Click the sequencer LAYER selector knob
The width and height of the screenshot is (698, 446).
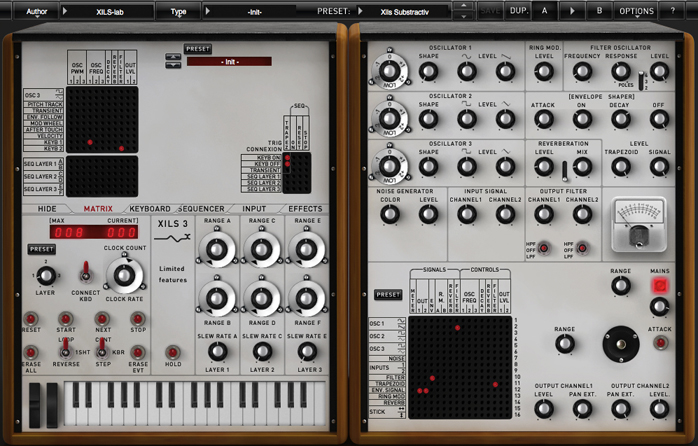[46, 276]
